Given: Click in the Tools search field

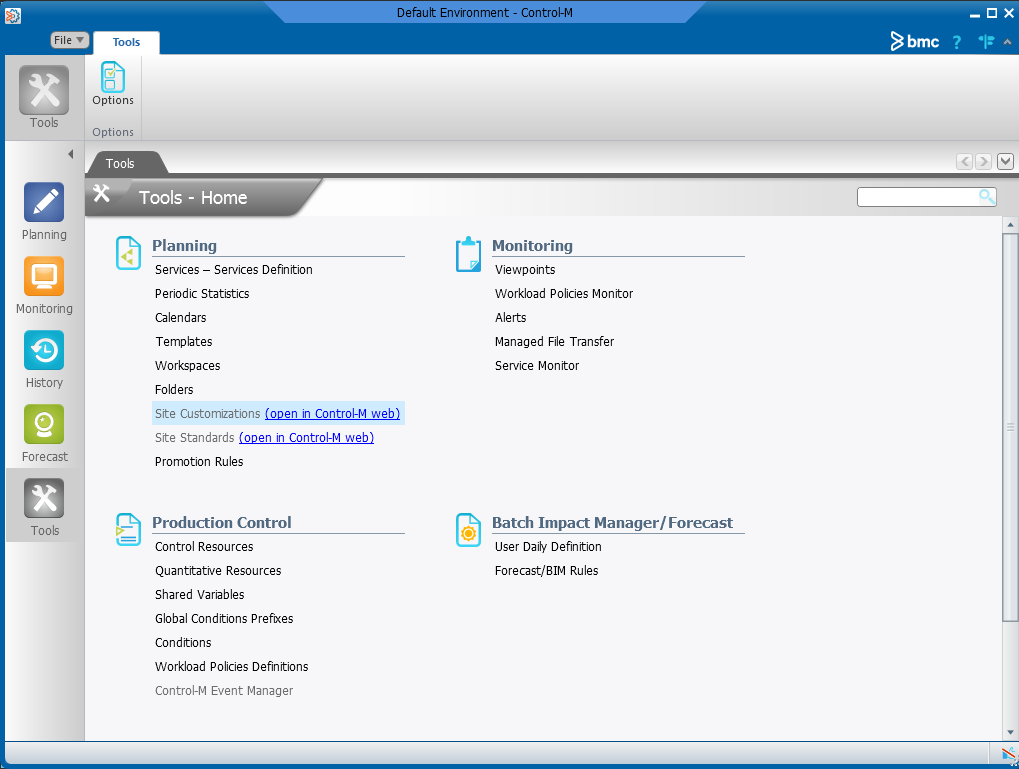Looking at the screenshot, I should (x=918, y=196).
